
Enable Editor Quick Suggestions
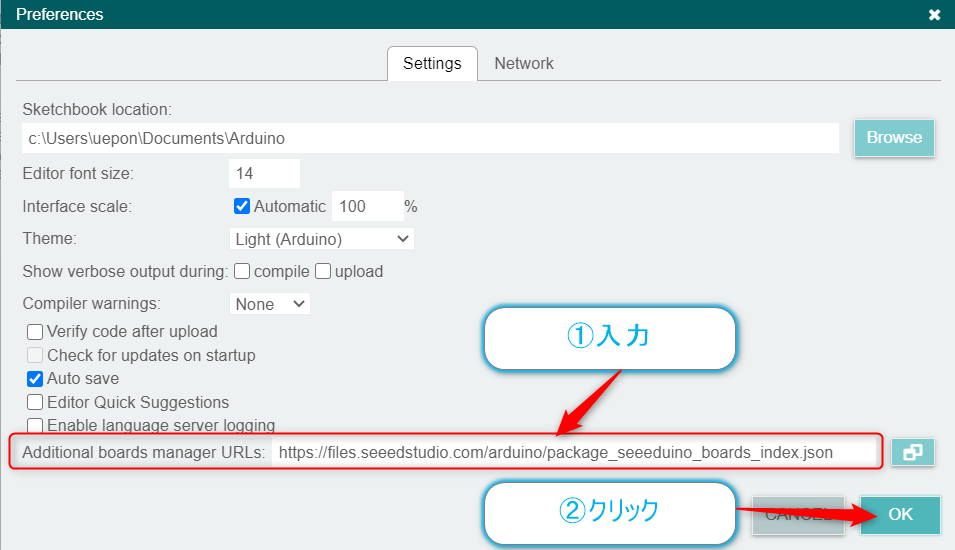click(35, 402)
